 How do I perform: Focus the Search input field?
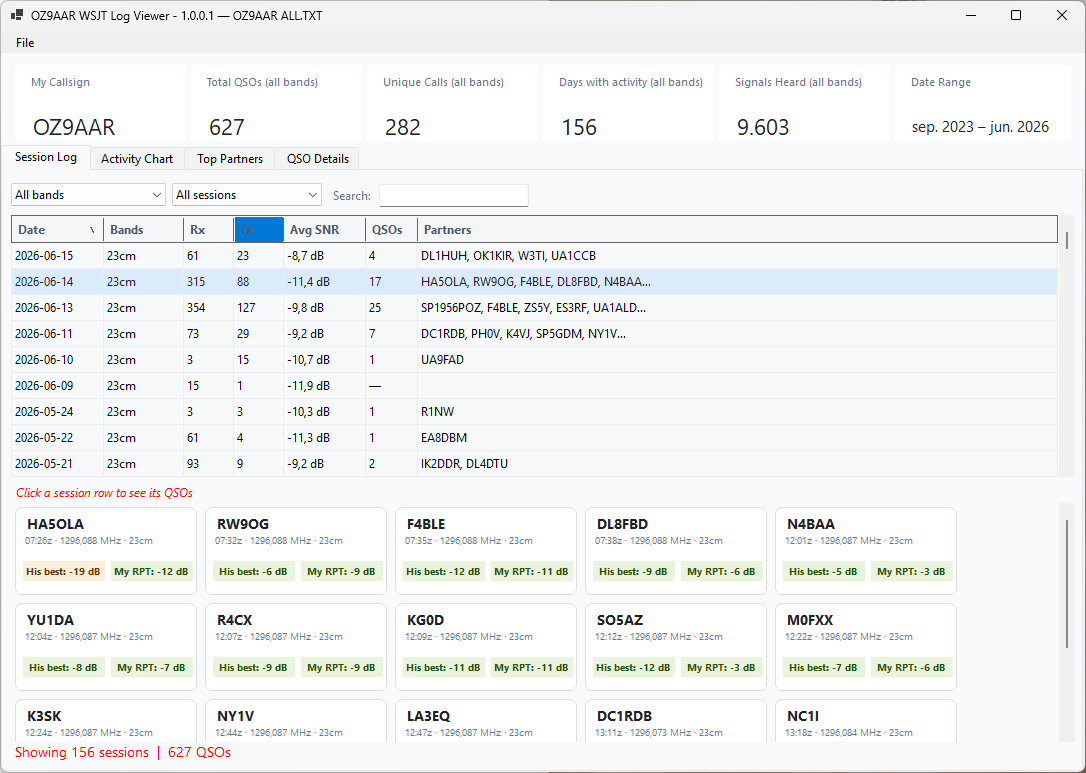[454, 195]
